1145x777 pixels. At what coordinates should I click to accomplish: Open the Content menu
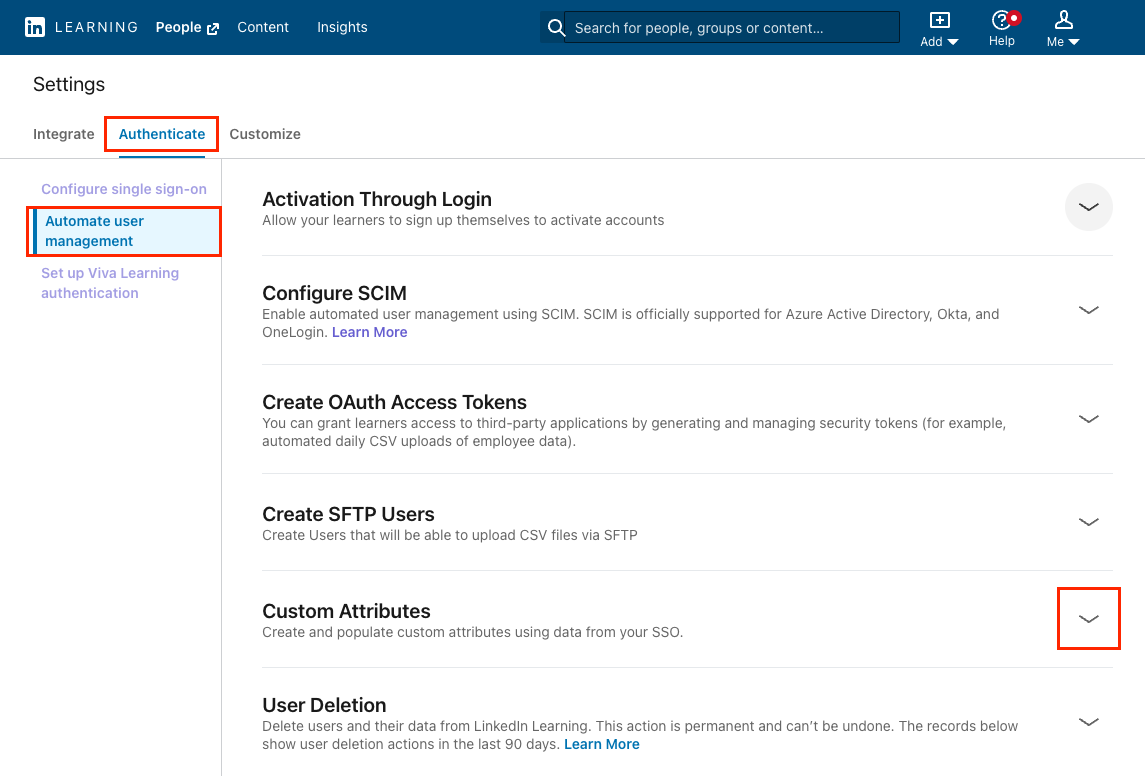(262, 27)
